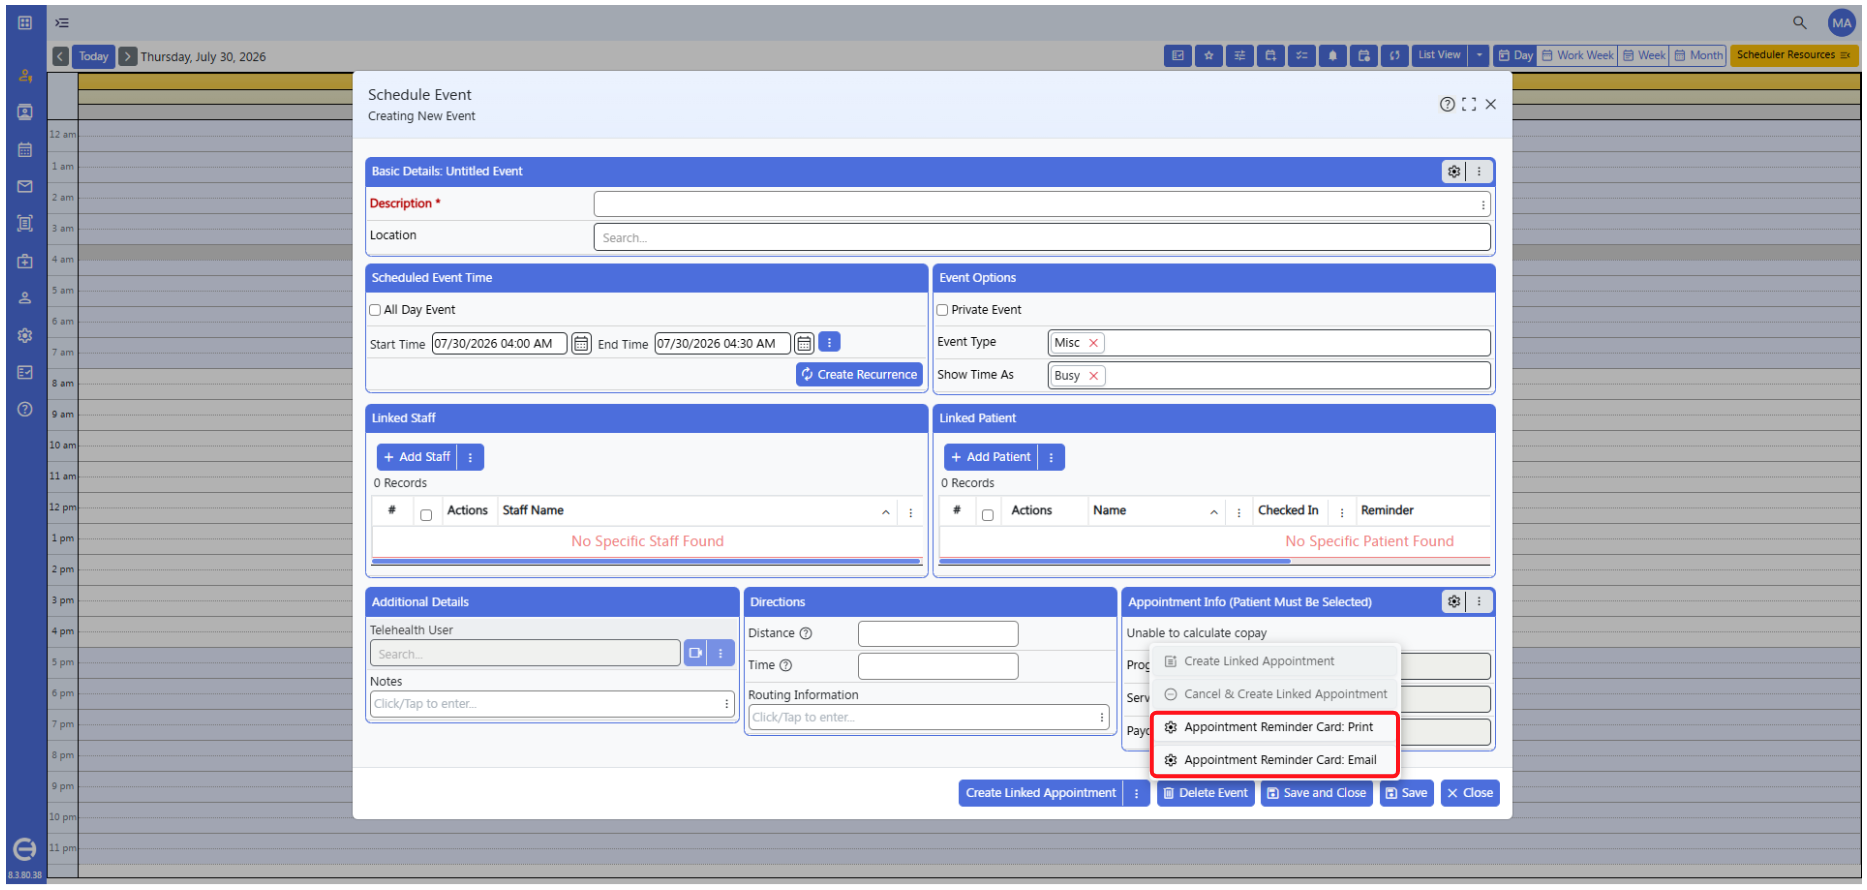Click the Description input field
1867x890 pixels.
1042,205
